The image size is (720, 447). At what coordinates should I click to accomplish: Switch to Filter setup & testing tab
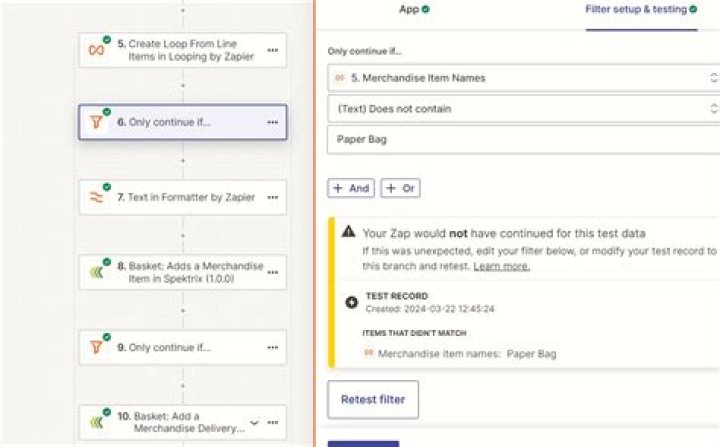coord(641,9)
